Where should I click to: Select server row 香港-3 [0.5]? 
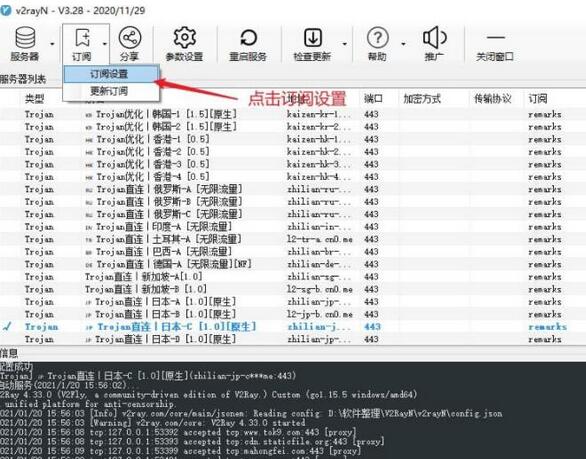(293, 164)
